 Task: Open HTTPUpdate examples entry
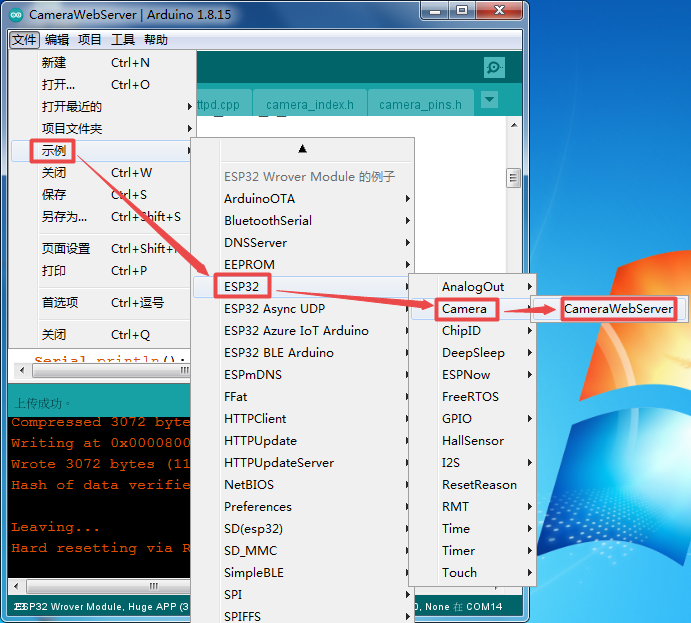(303, 441)
